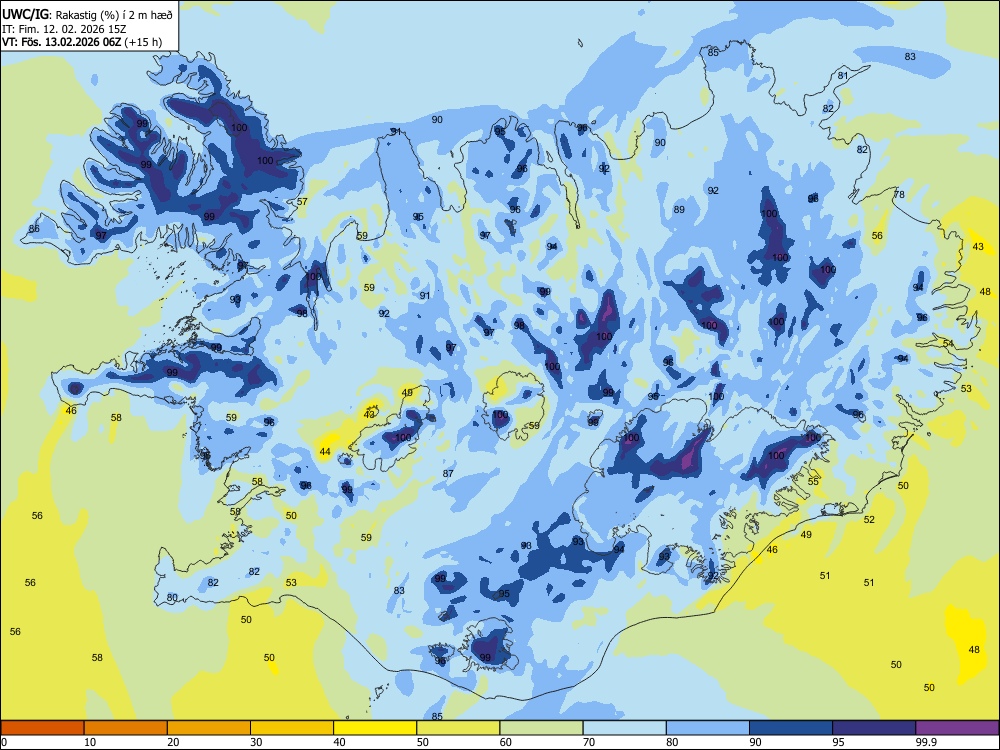Click the medium blue 80–90 legend swatch

tap(708, 728)
